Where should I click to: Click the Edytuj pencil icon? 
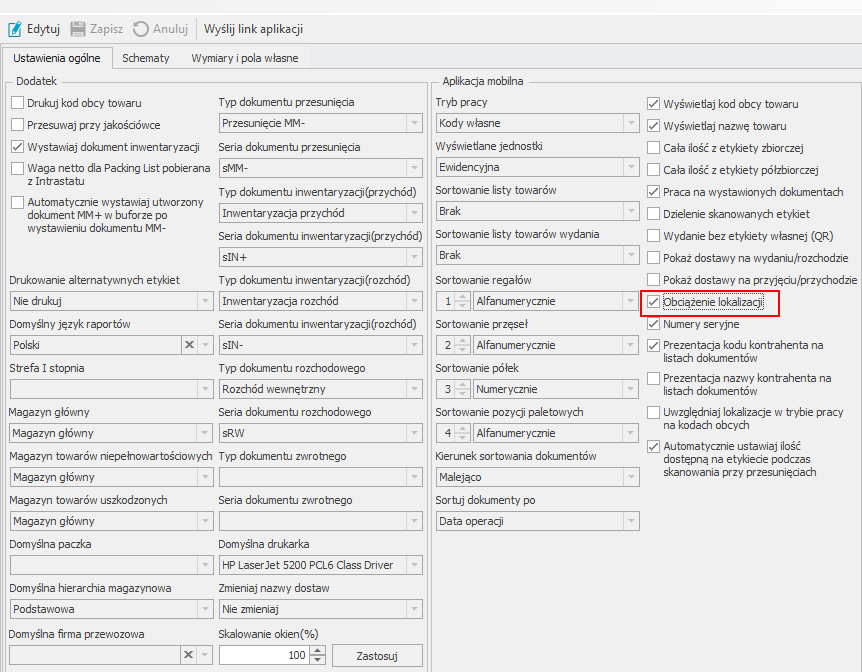pyautogui.click(x=14, y=29)
